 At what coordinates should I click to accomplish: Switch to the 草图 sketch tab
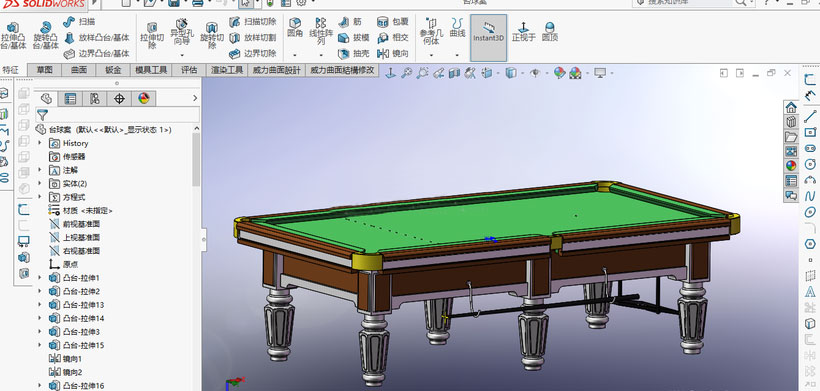[x=44, y=70]
